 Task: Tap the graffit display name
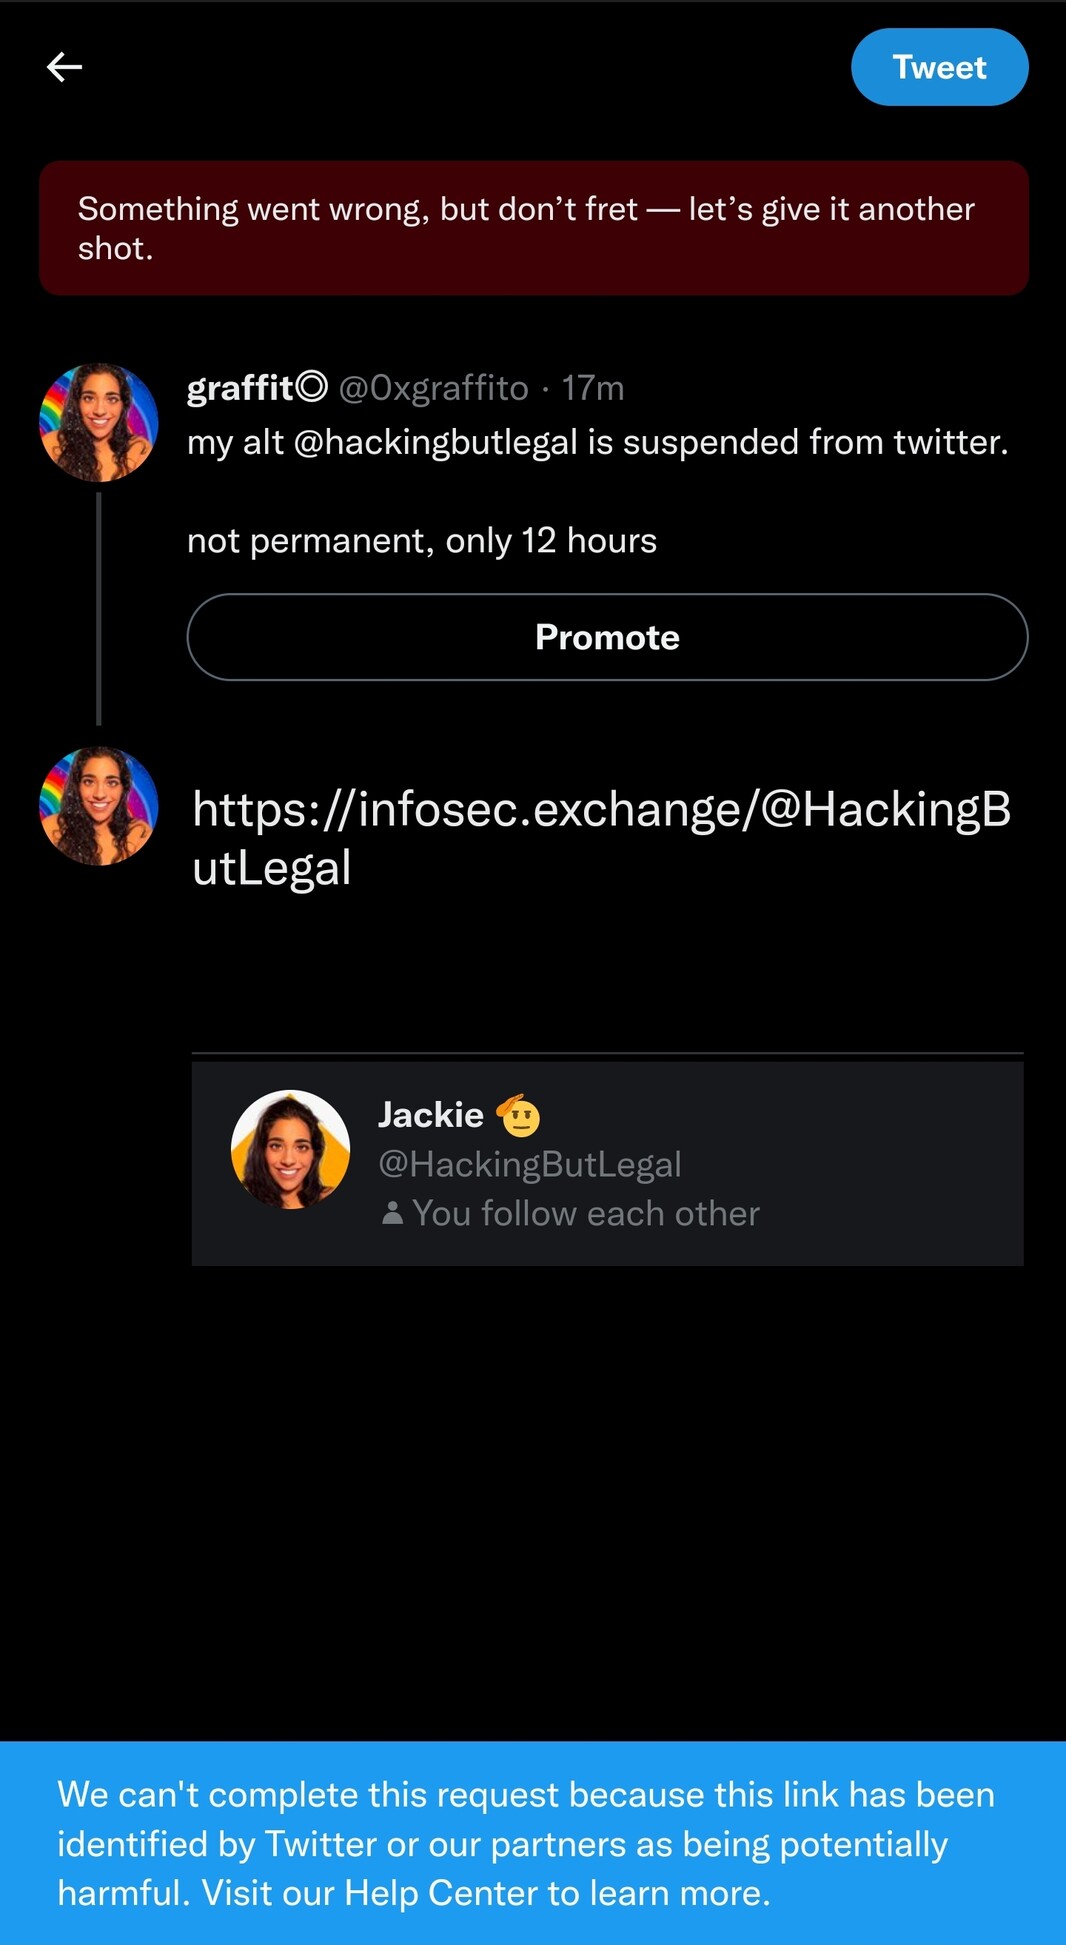click(x=240, y=387)
